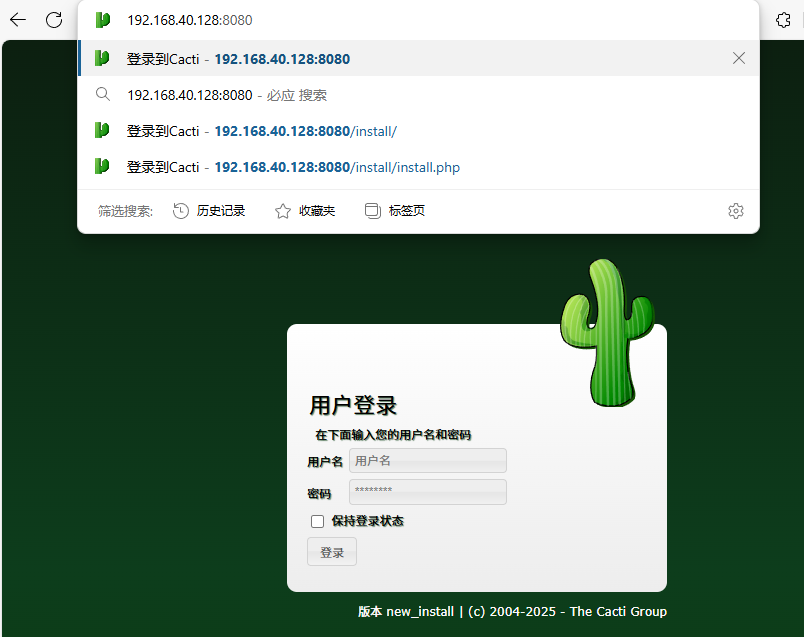Click the 保持登录状态 label text

click(368, 521)
